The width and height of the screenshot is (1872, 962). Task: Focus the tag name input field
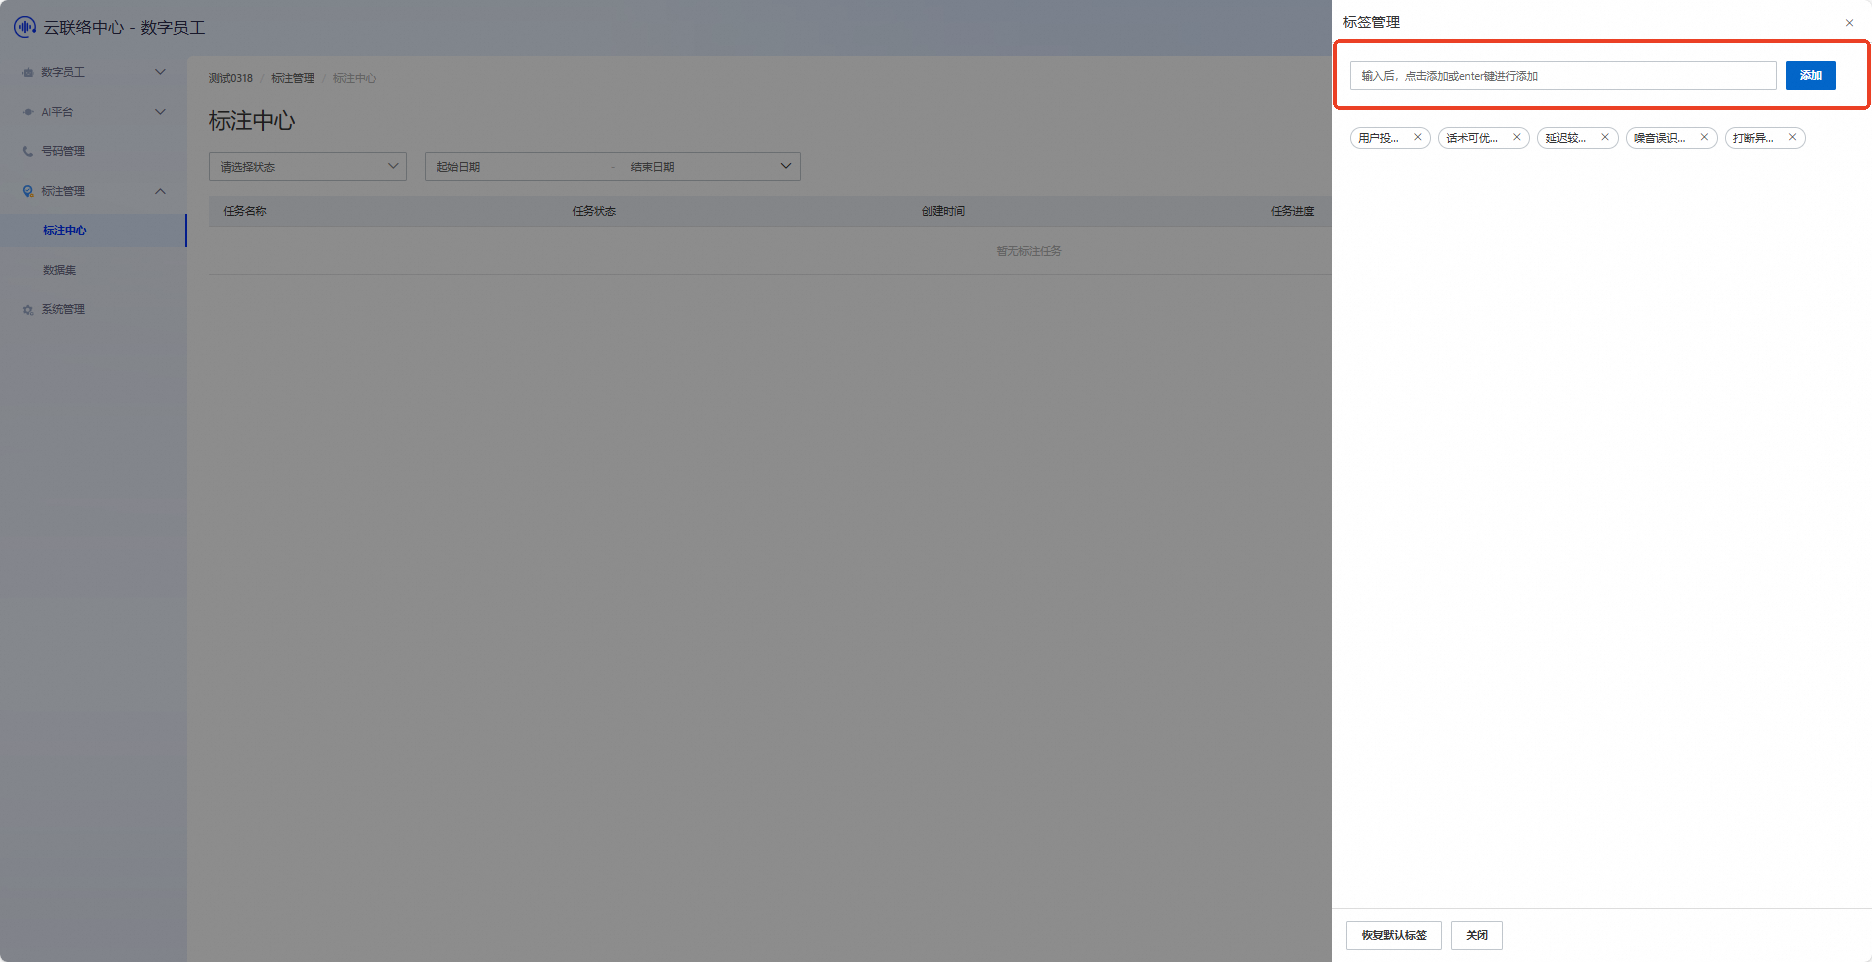click(1563, 75)
